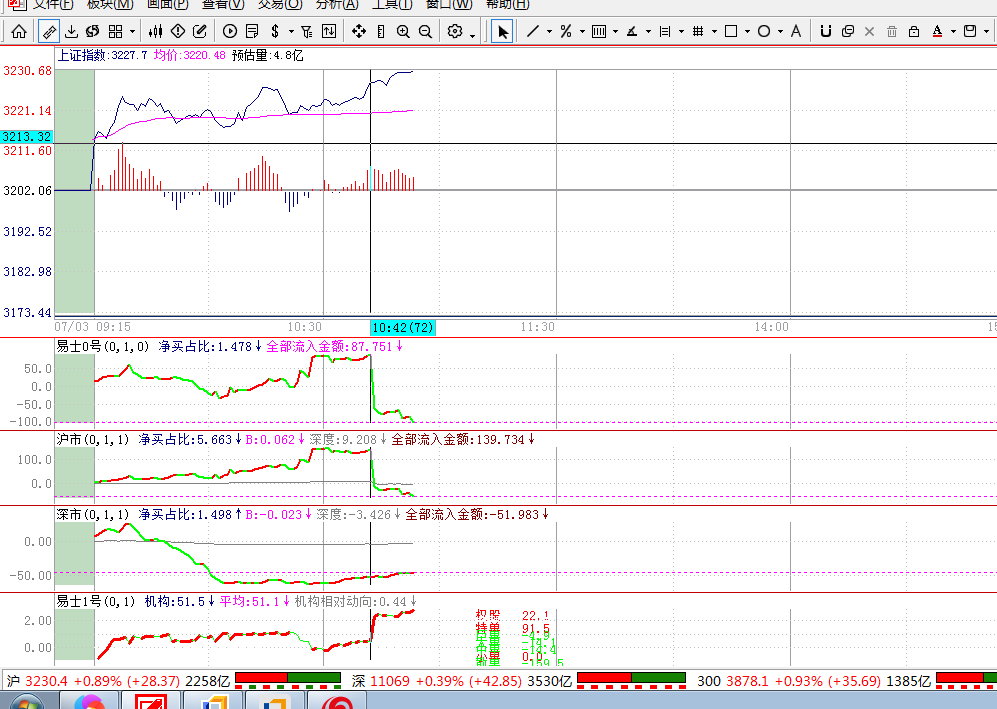Toggle the arrow pointer selection mode

(502, 32)
